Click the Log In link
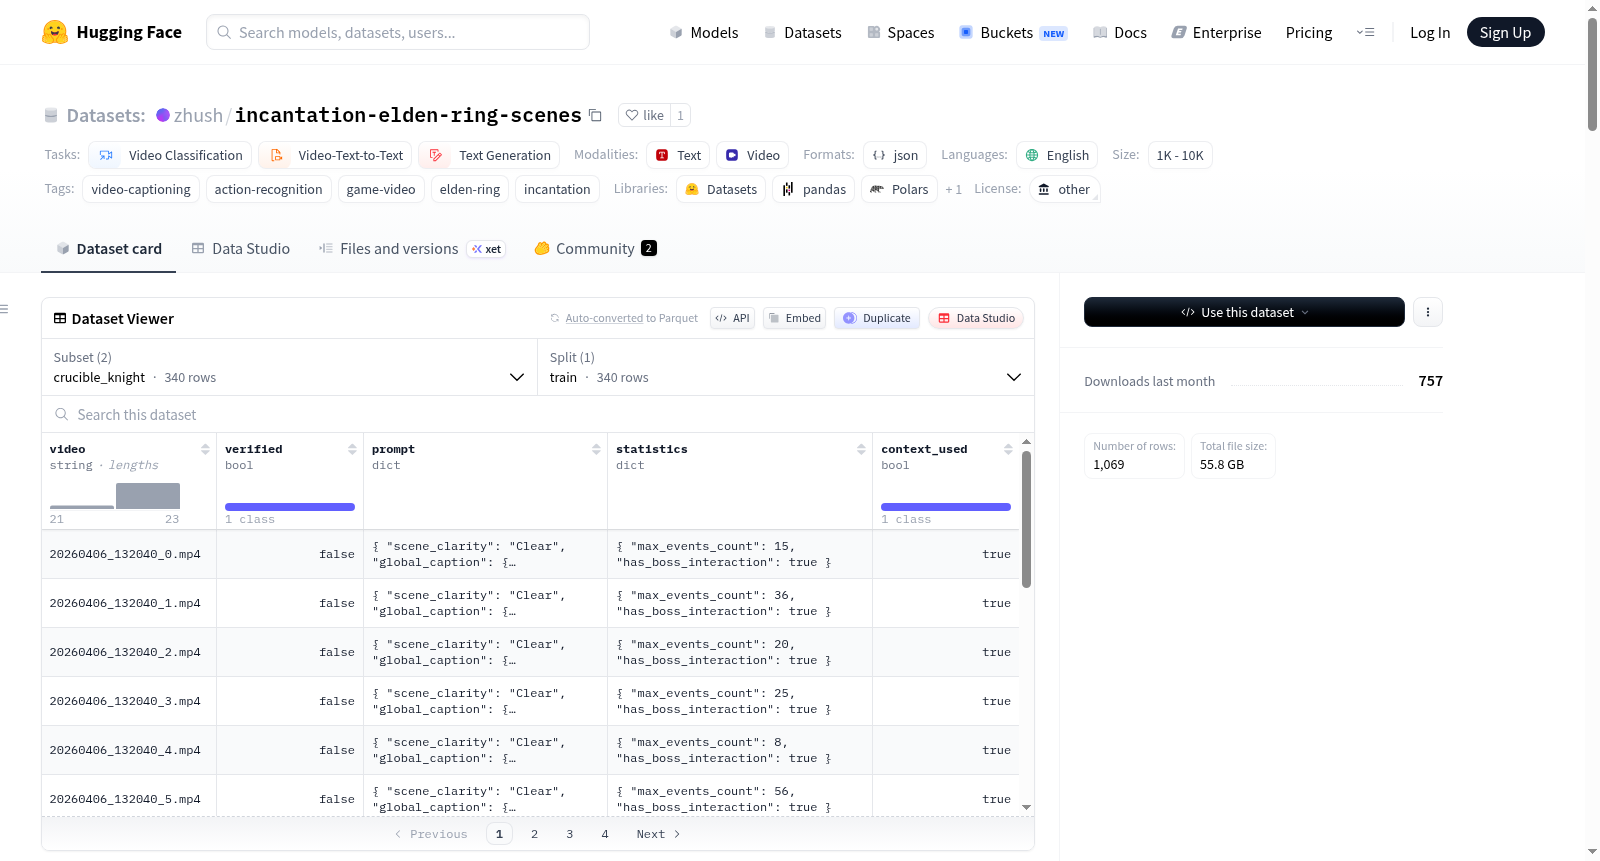This screenshot has height=861, width=1600. click(x=1430, y=32)
